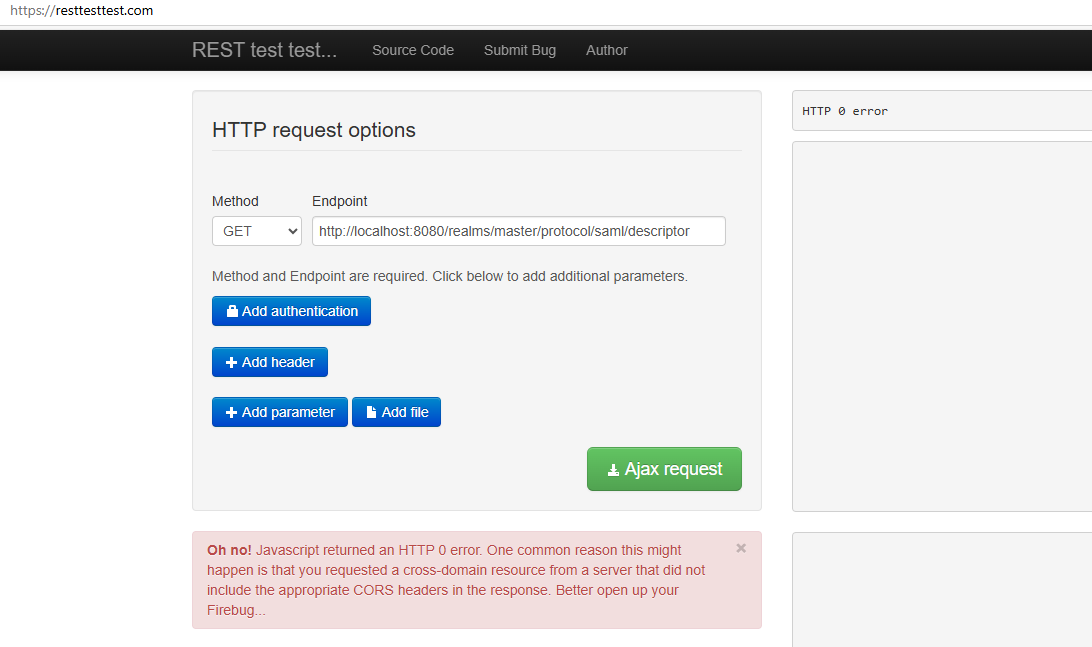The height and width of the screenshot is (647, 1092).
Task: Click the Add authentication button
Action: [x=291, y=311]
